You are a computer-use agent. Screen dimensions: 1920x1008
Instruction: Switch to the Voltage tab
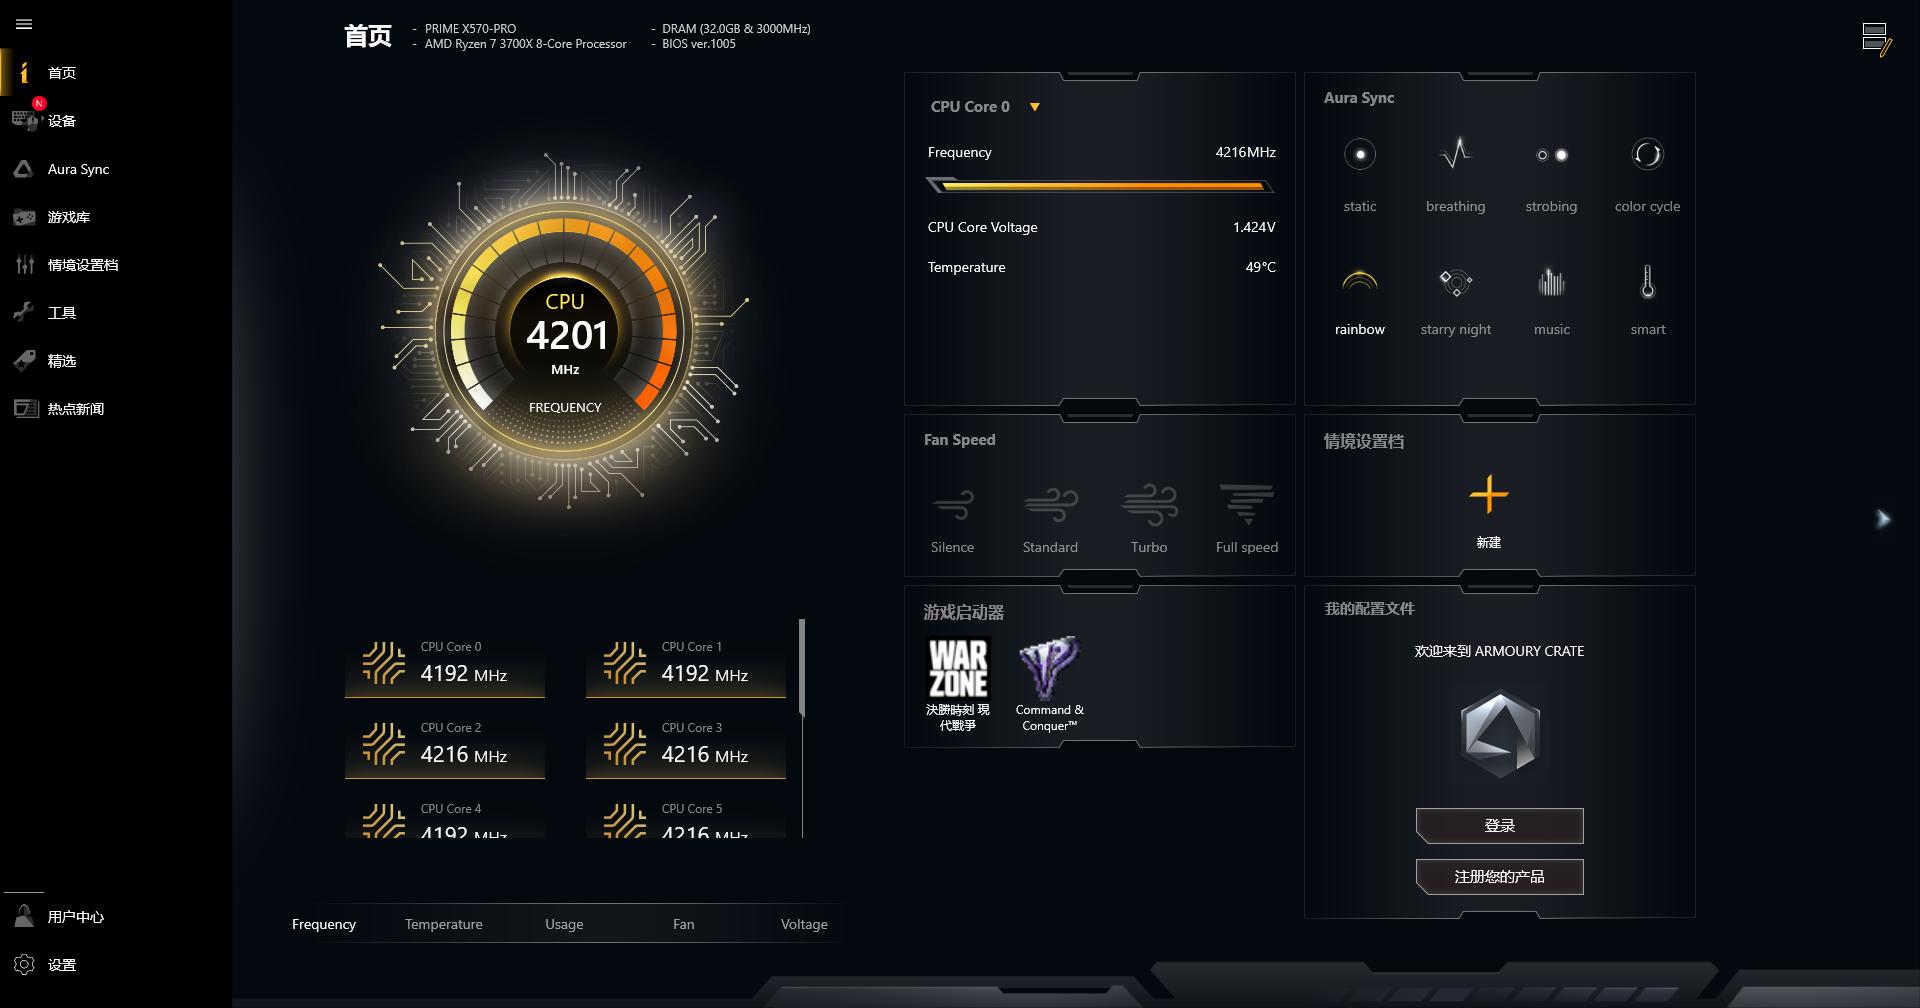(x=804, y=924)
